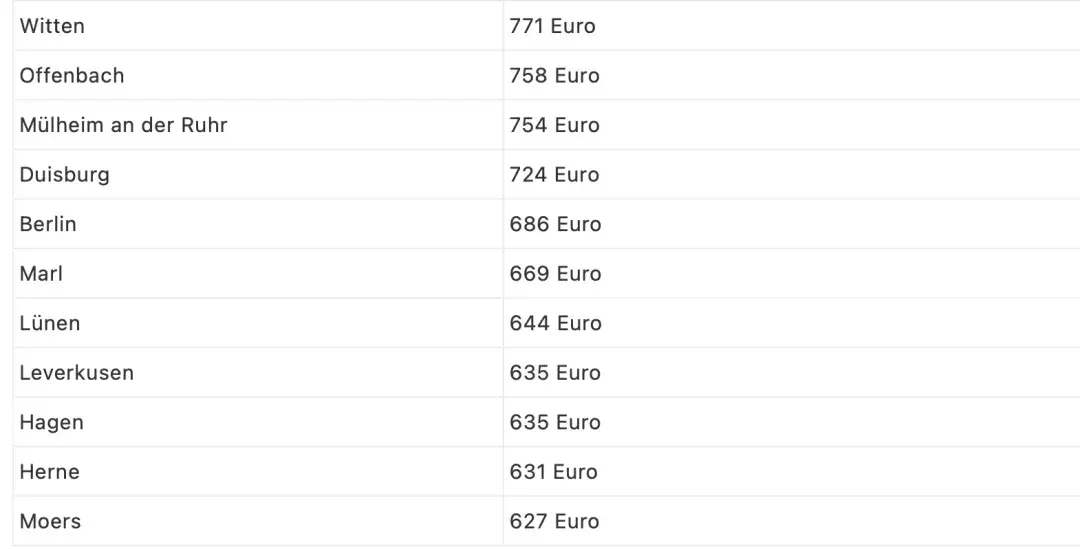Click the Mülheim an der Ruhr cell
This screenshot has width=1080, height=549.
[123, 125]
